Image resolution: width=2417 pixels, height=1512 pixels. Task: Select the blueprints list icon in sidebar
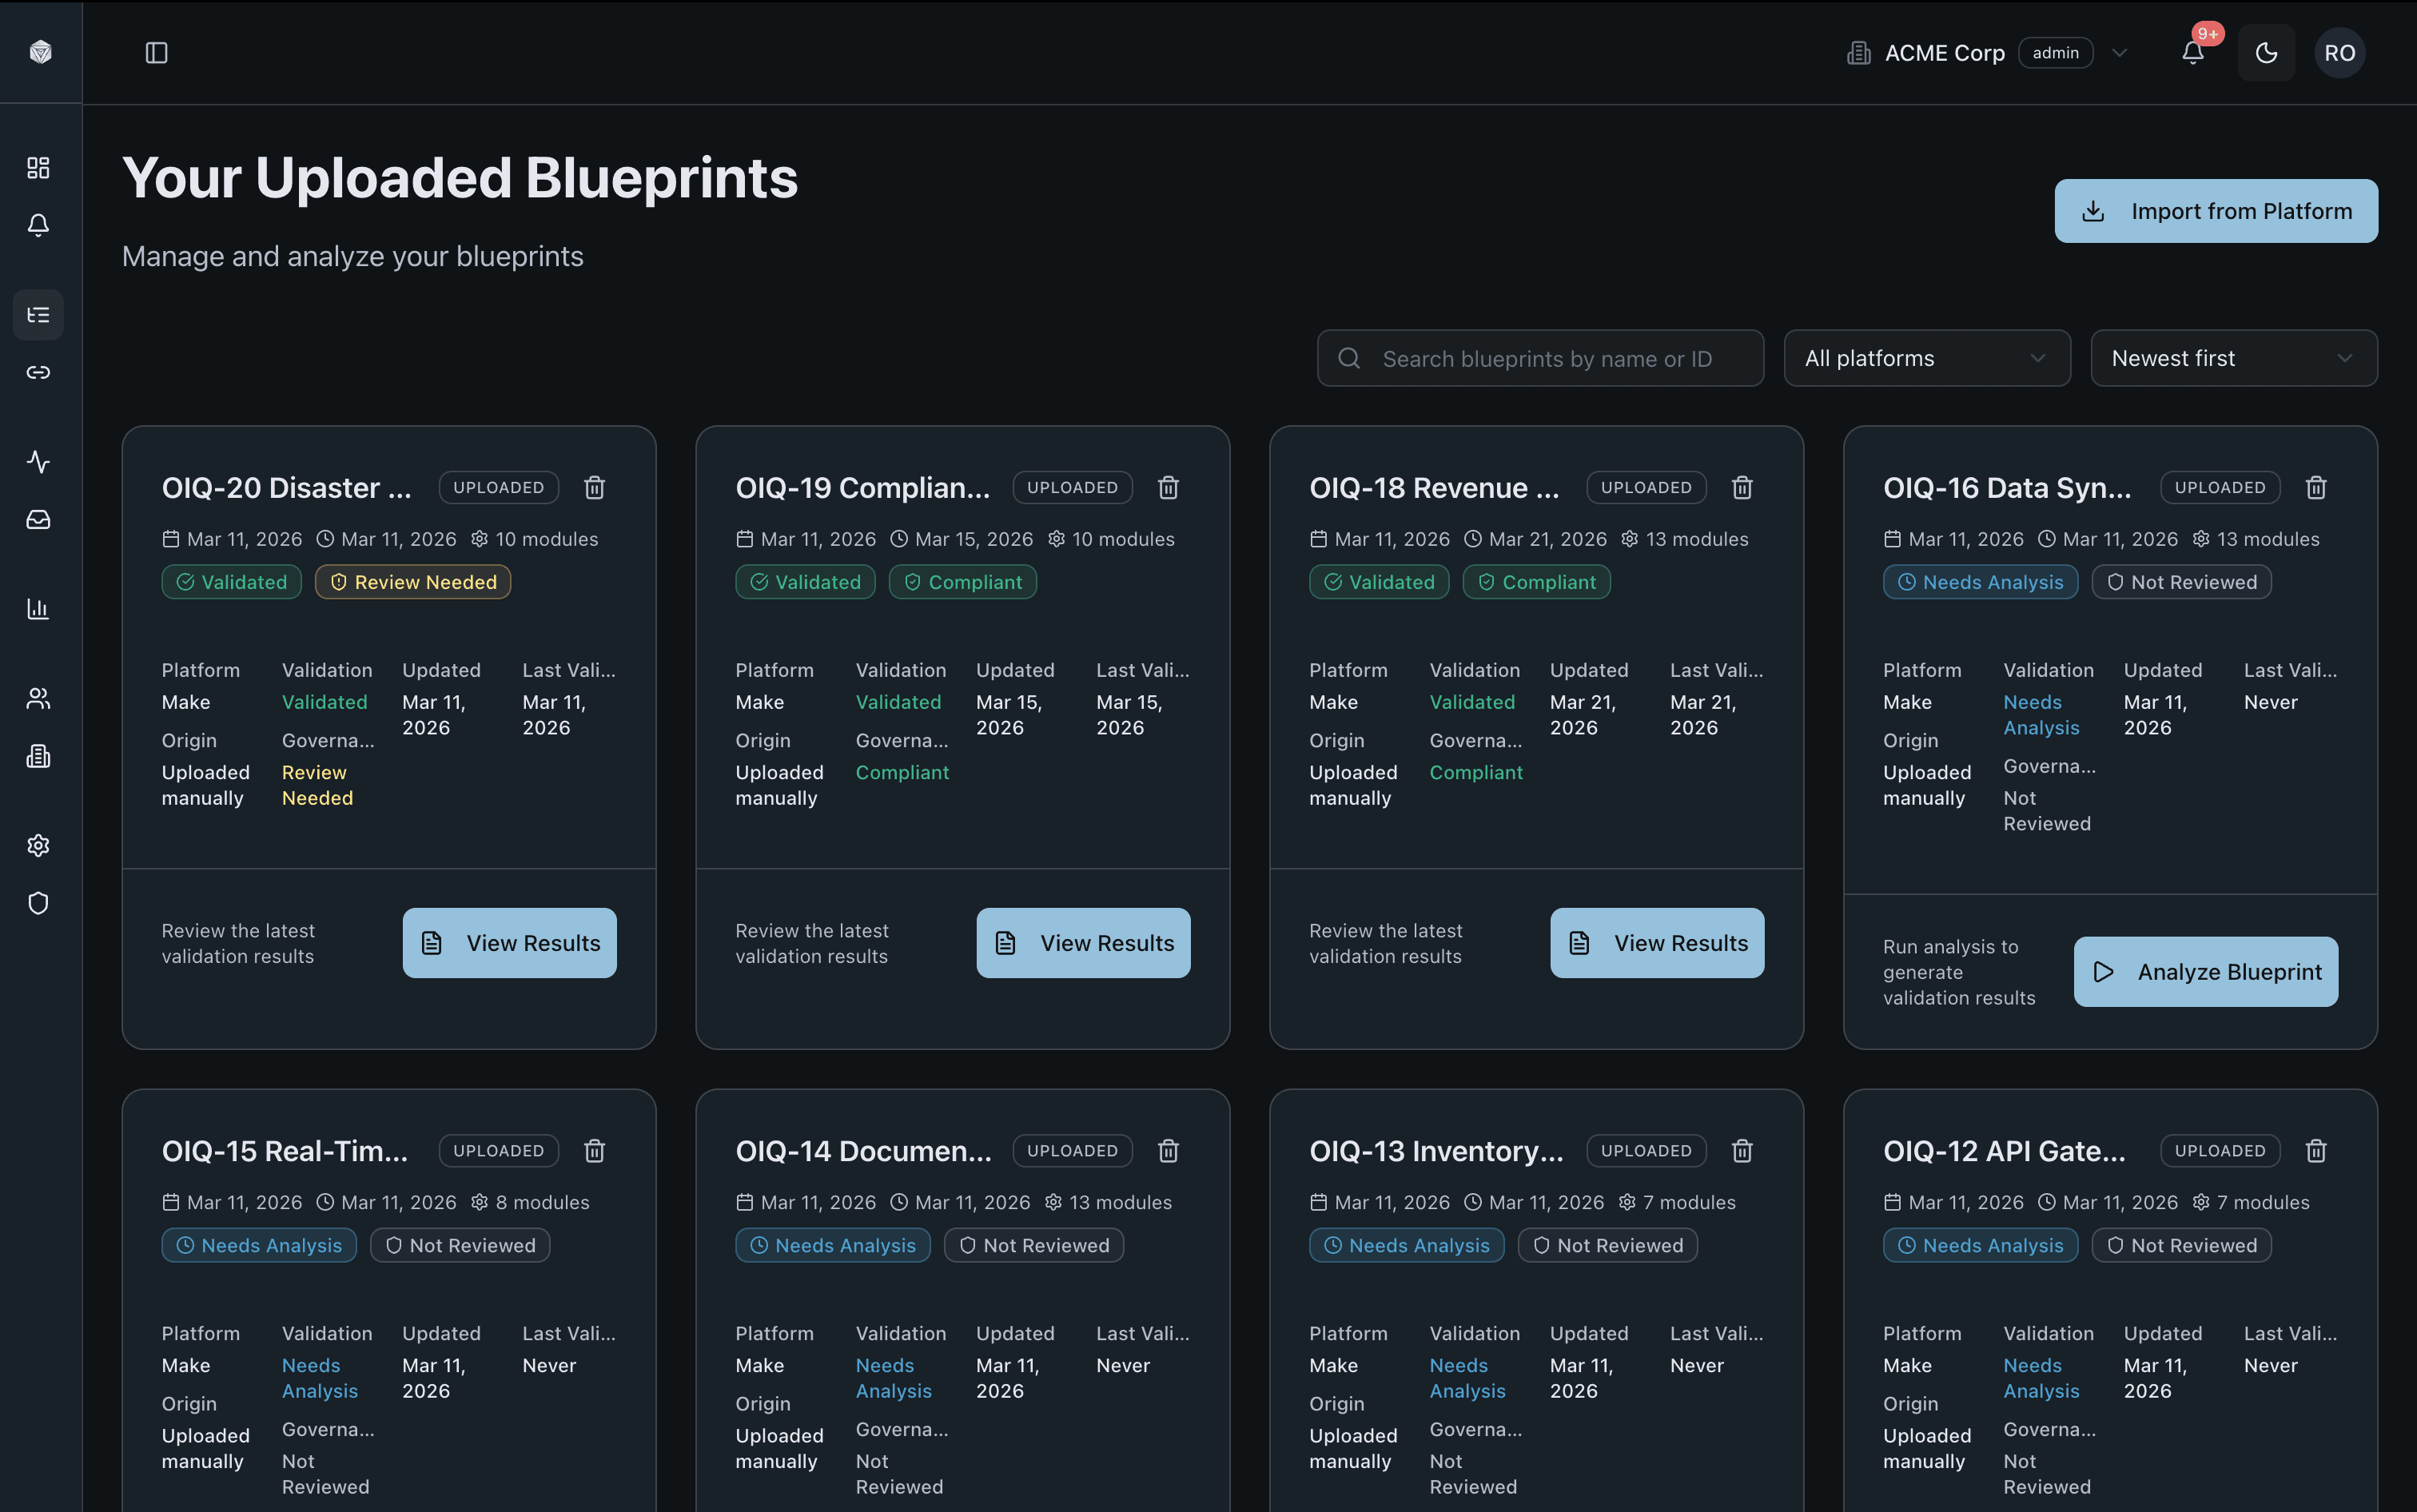(x=38, y=314)
